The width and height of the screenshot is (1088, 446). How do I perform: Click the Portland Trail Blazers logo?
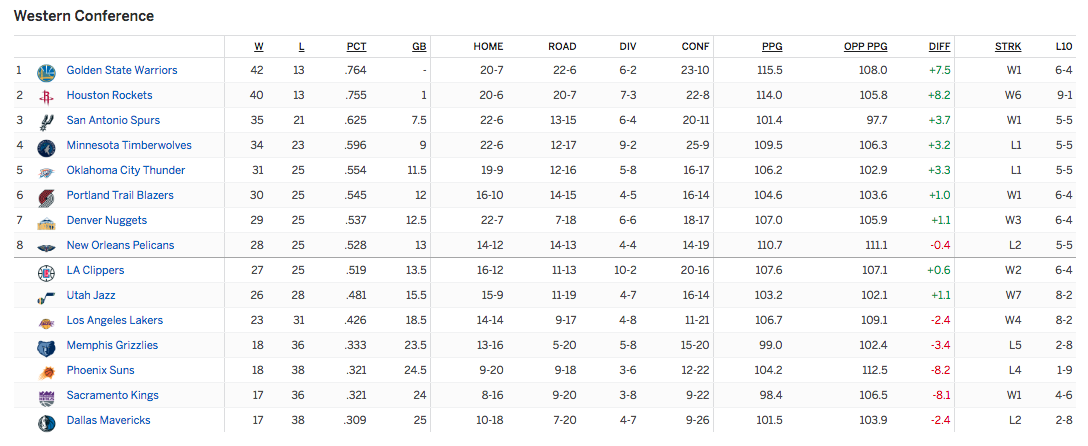coord(46,196)
